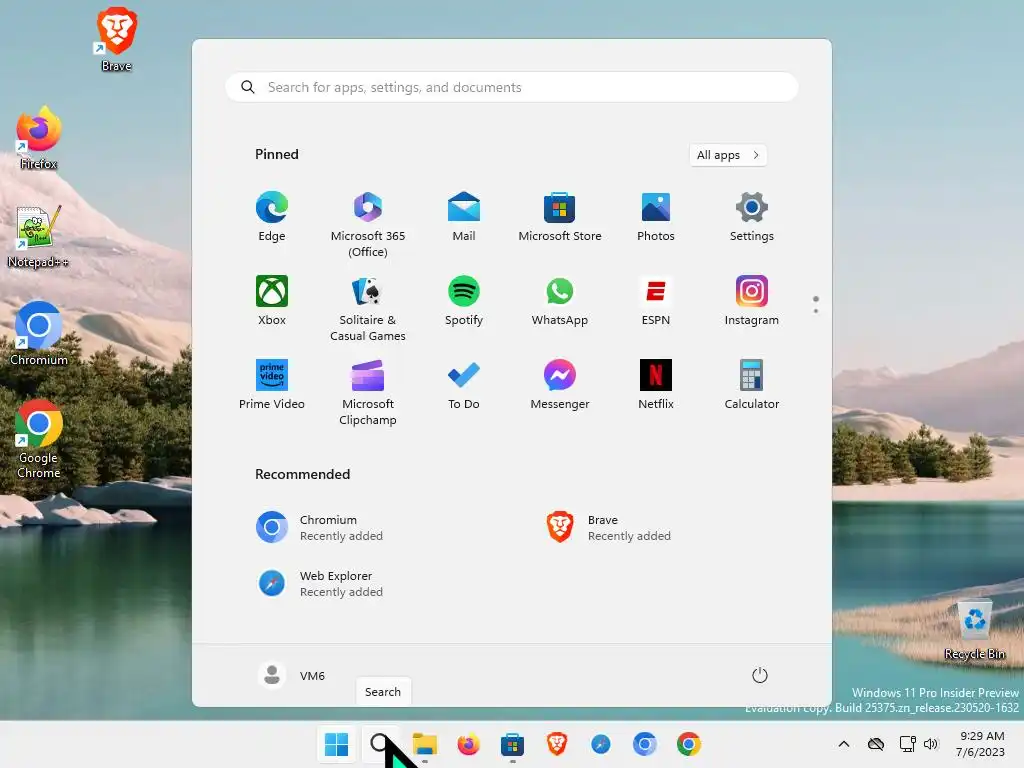Click the Start menu search field
Screen dimensions: 1024x768
pyautogui.click(x=512, y=88)
